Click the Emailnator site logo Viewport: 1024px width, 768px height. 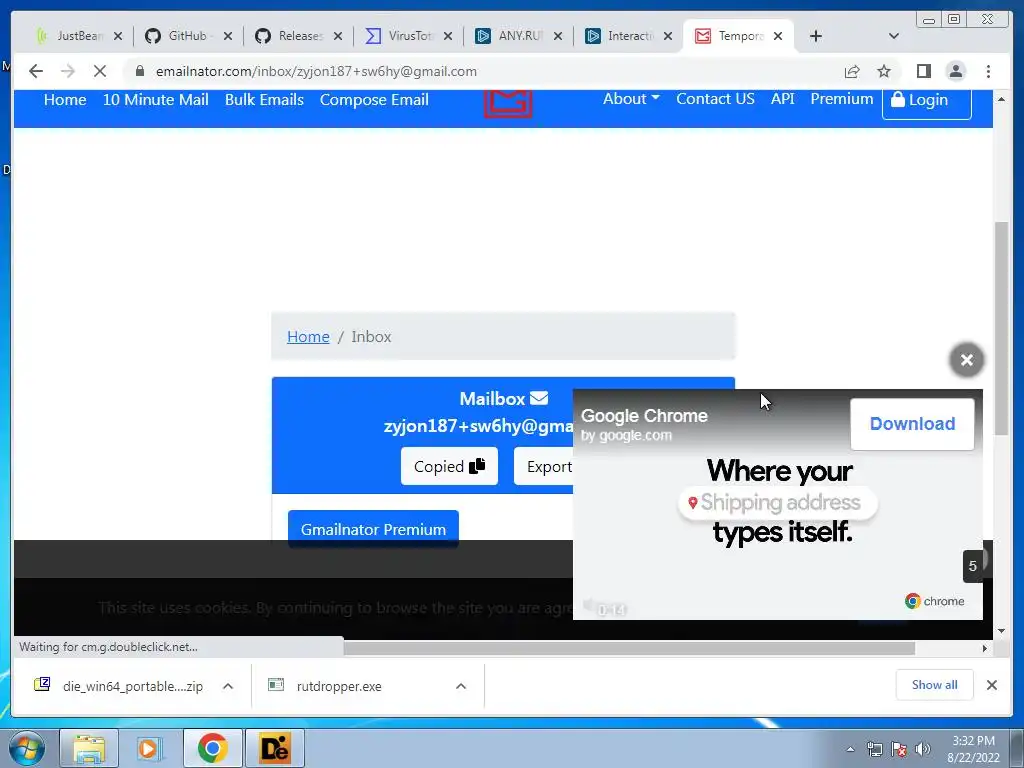point(508,104)
